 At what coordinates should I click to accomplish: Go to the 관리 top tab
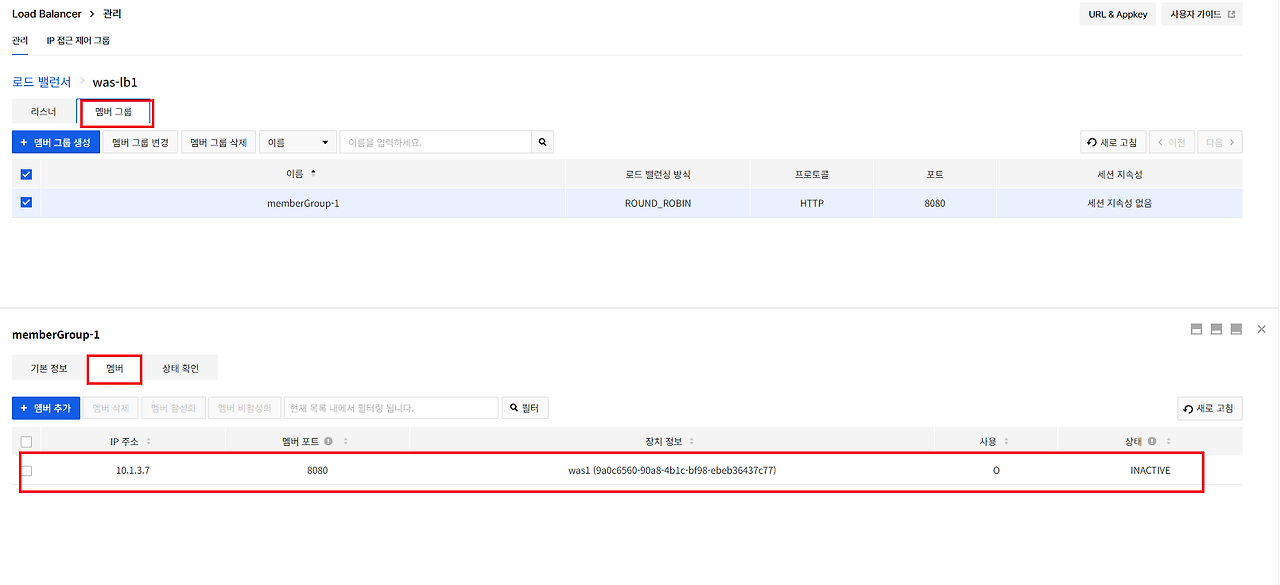20,41
